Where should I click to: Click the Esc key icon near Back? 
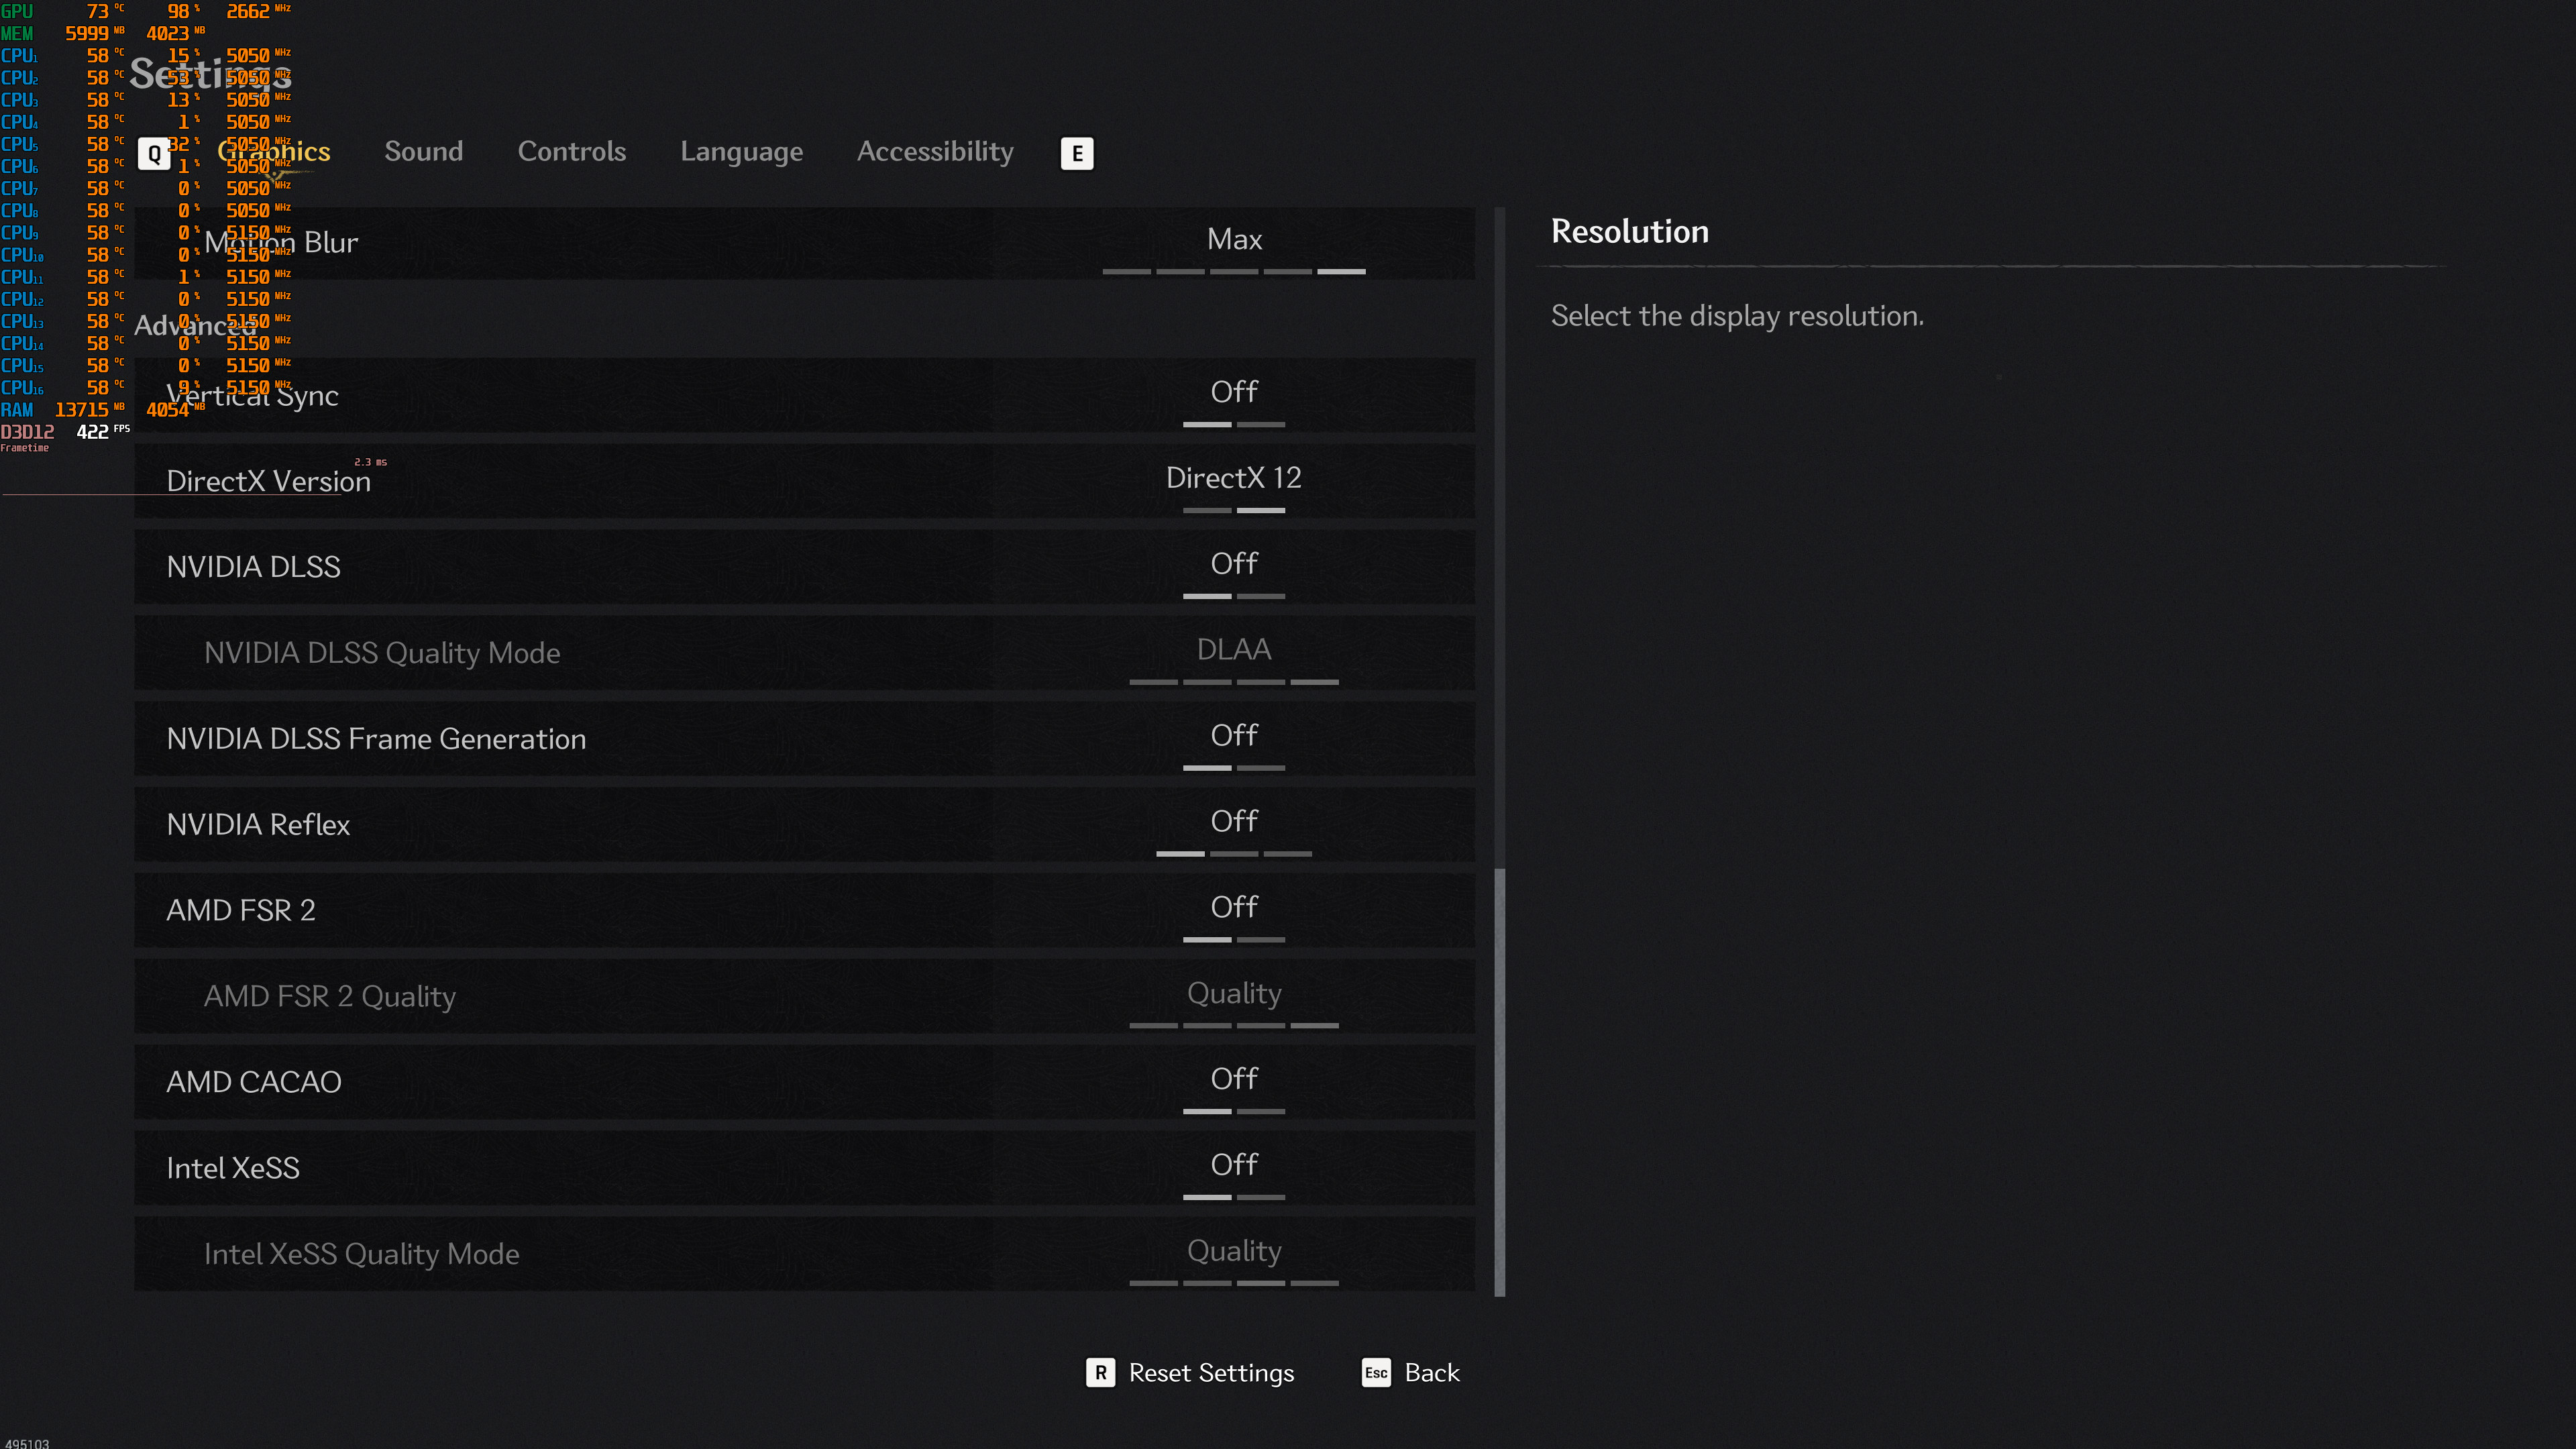point(1376,1372)
